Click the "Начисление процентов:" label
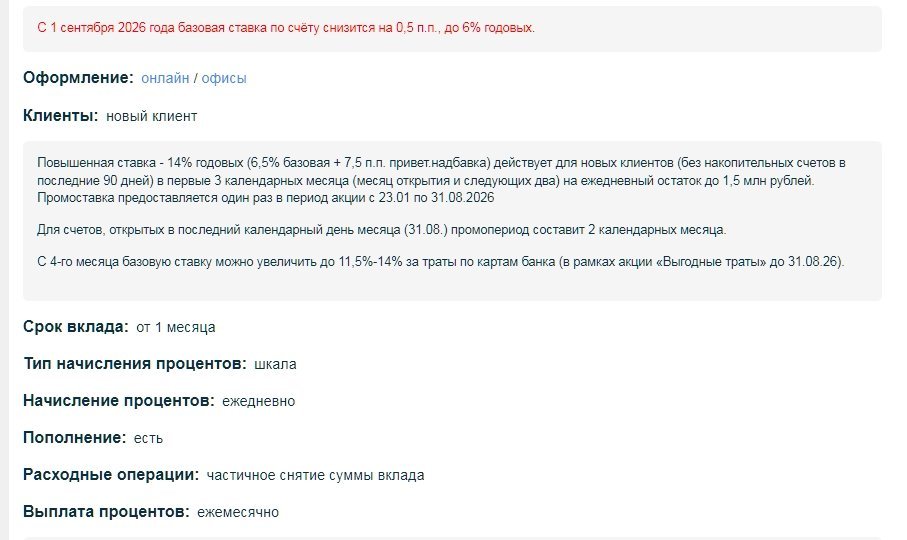 119,401
